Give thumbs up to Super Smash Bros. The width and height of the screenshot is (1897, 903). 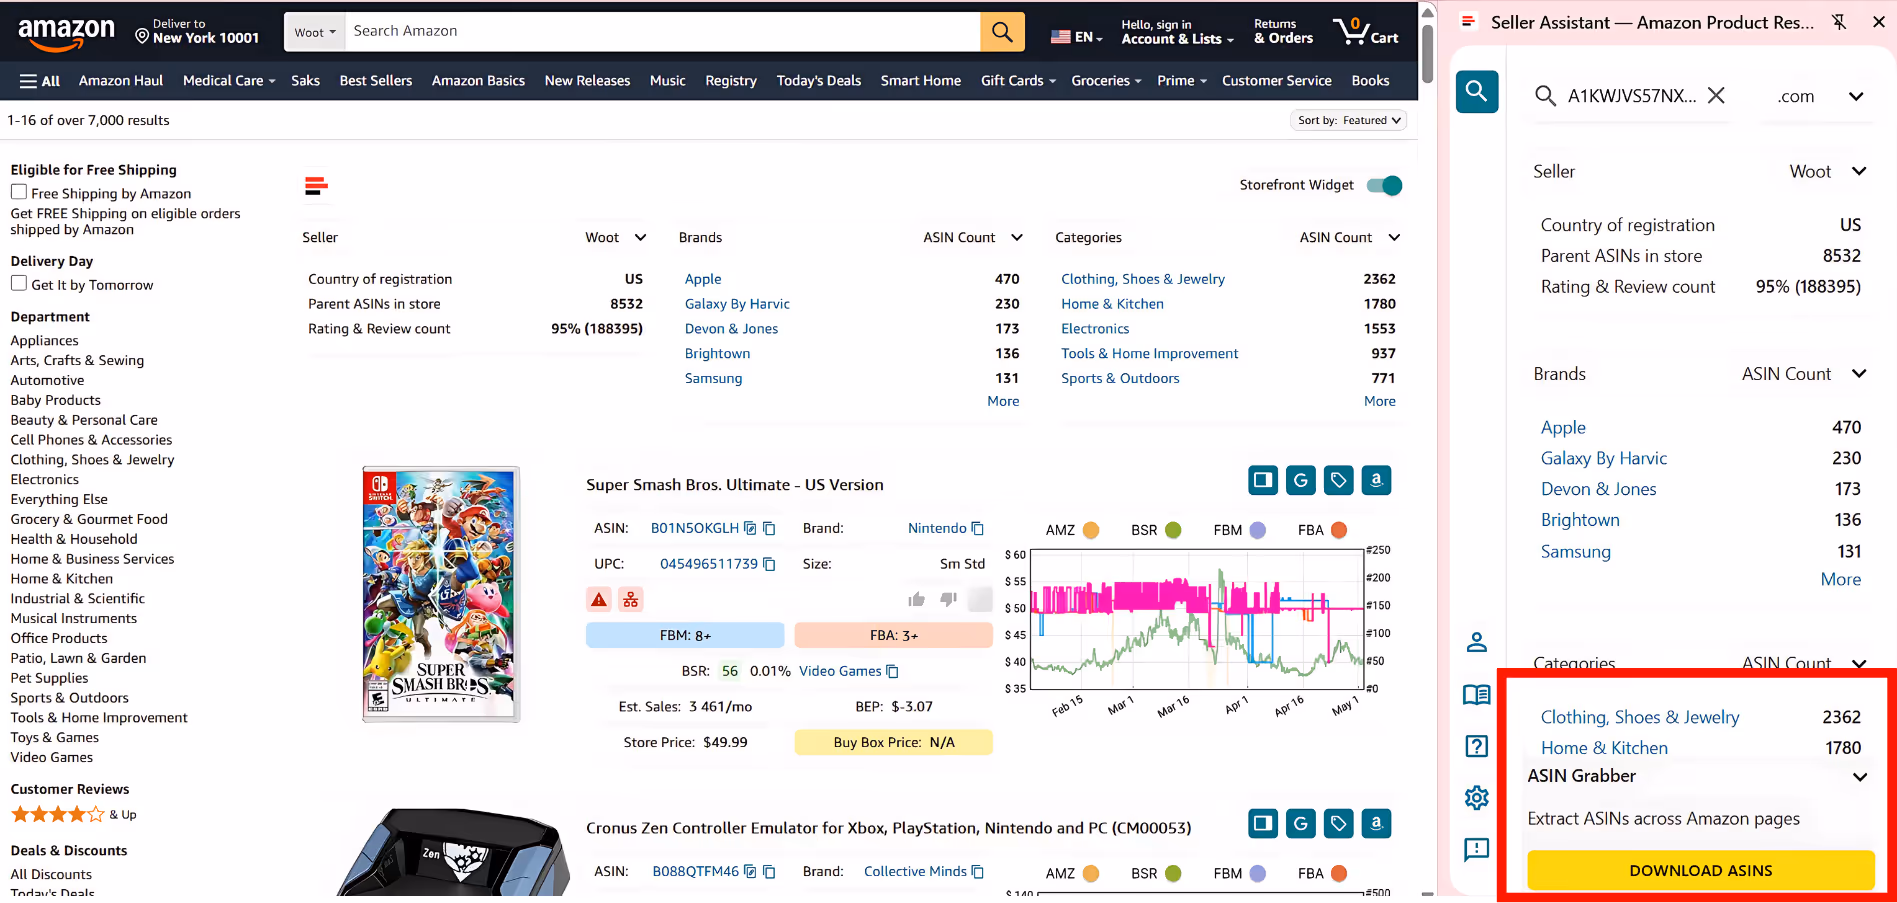pyautogui.click(x=916, y=599)
